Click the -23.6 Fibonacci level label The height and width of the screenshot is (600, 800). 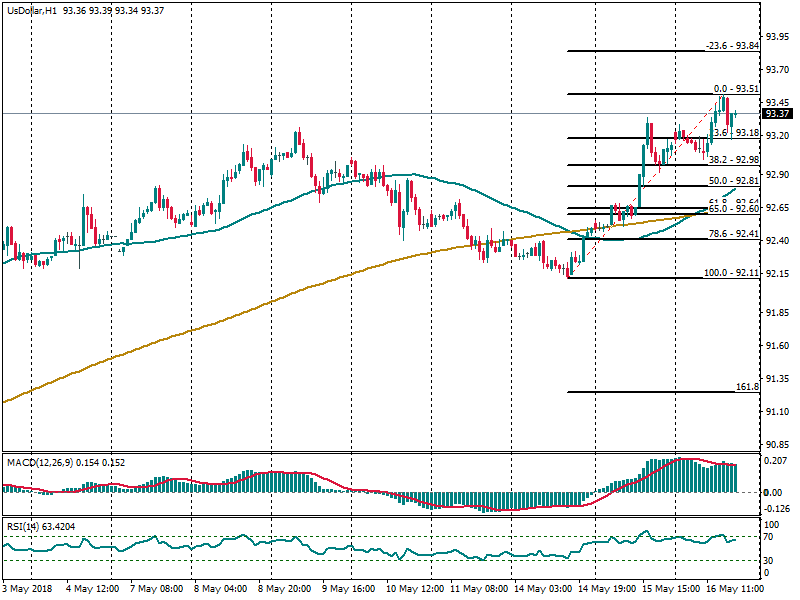pos(730,46)
